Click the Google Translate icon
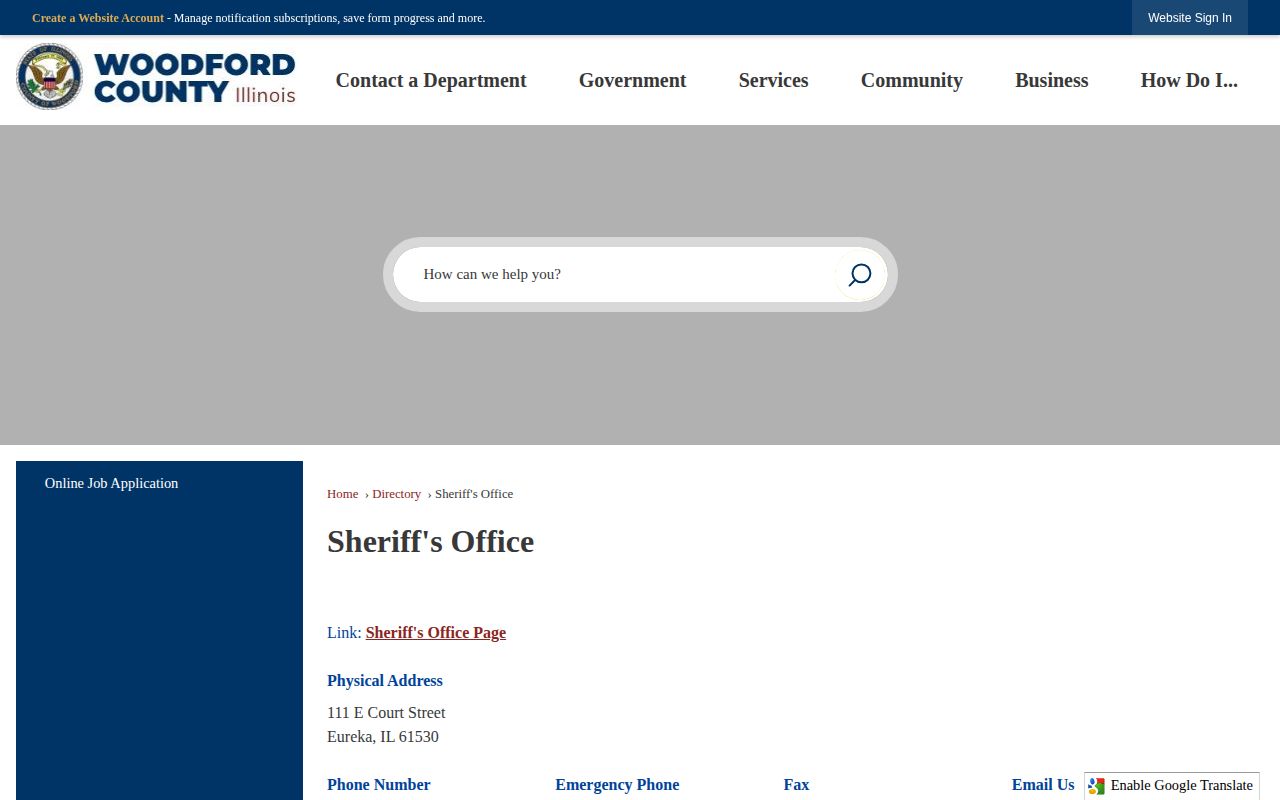Screen dimensions: 1280x800 (1097, 786)
